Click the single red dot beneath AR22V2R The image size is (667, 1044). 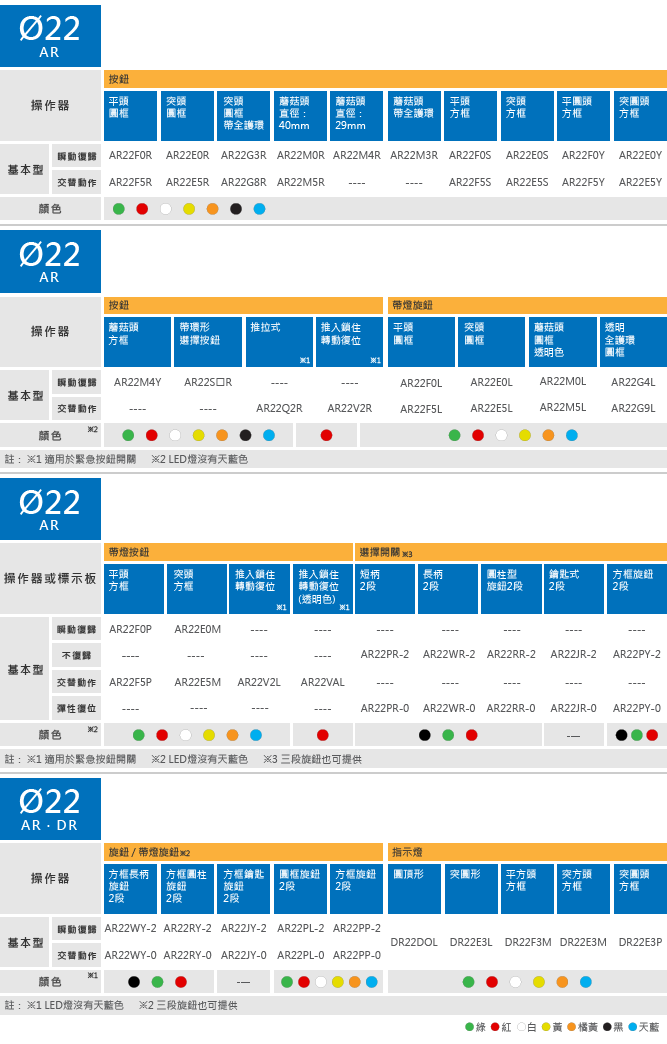tap(326, 435)
